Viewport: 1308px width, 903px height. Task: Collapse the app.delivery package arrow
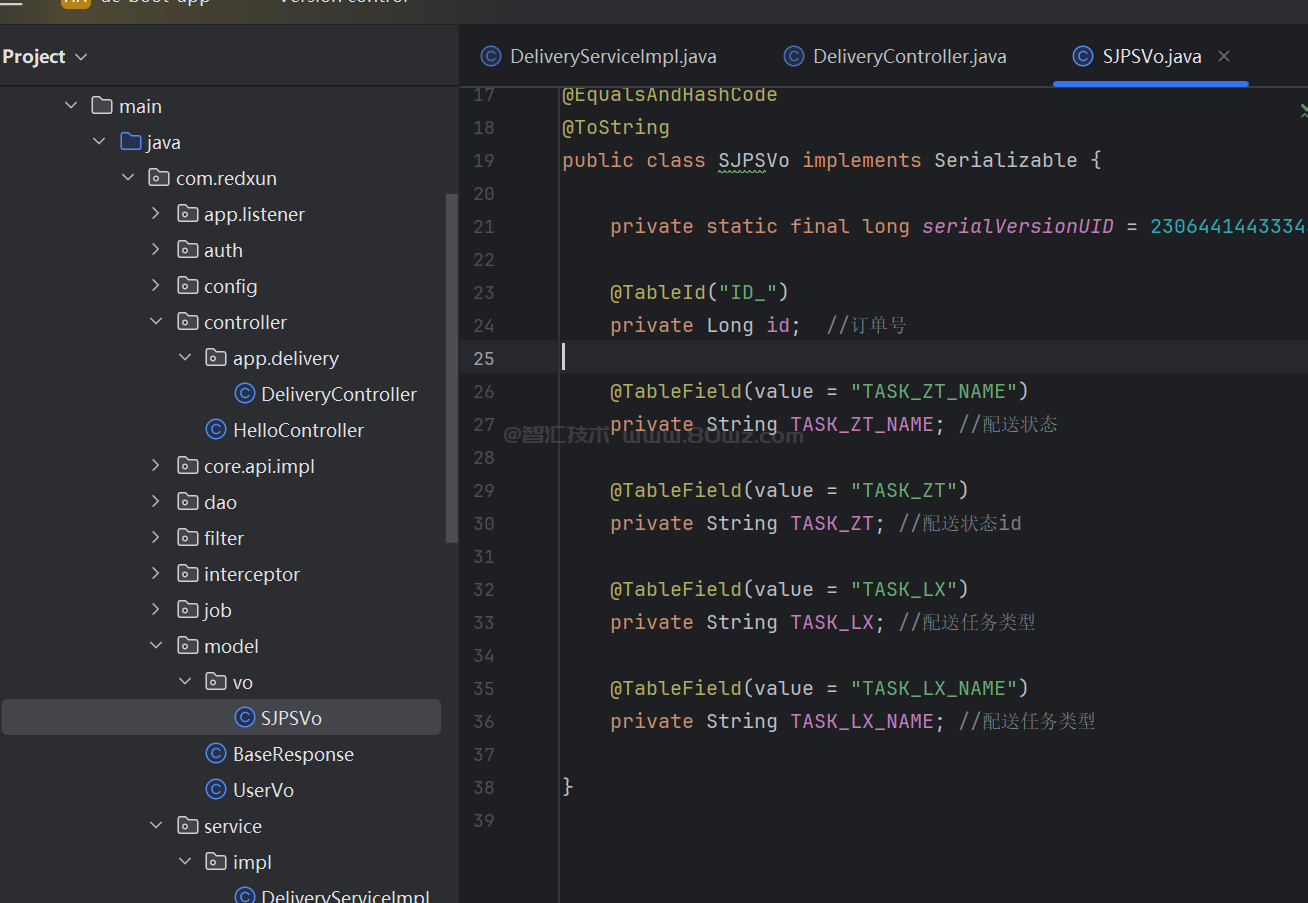(x=184, y=358)
